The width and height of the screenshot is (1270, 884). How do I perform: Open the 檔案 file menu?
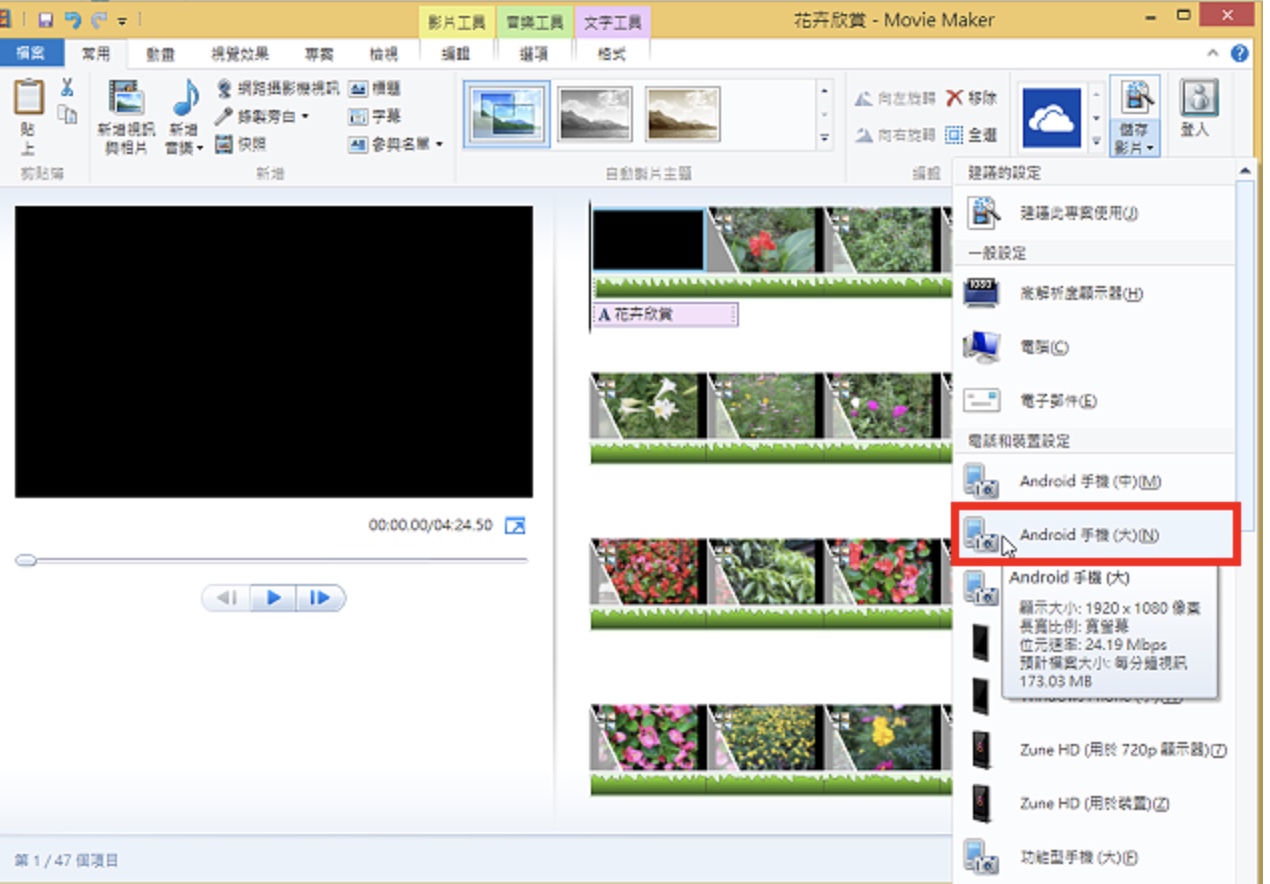tap(31, 53)
